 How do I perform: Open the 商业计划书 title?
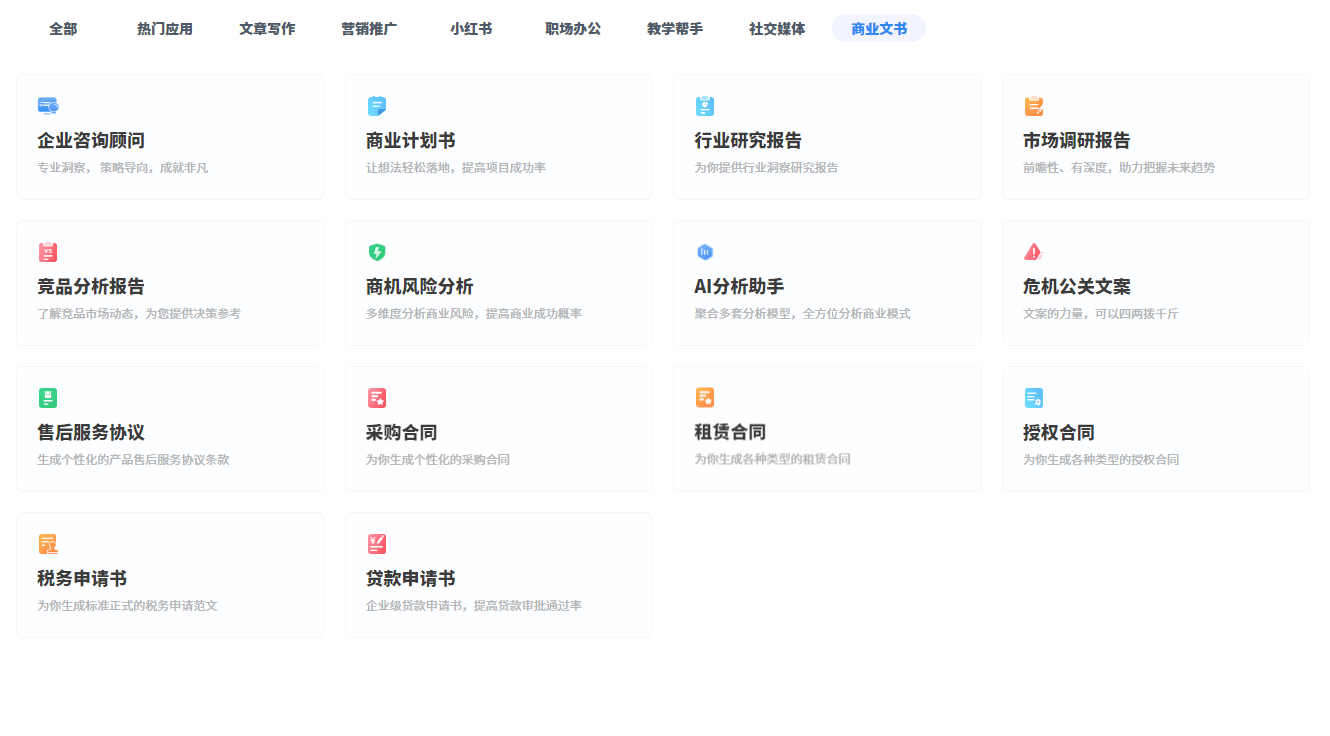coord(411,141)
